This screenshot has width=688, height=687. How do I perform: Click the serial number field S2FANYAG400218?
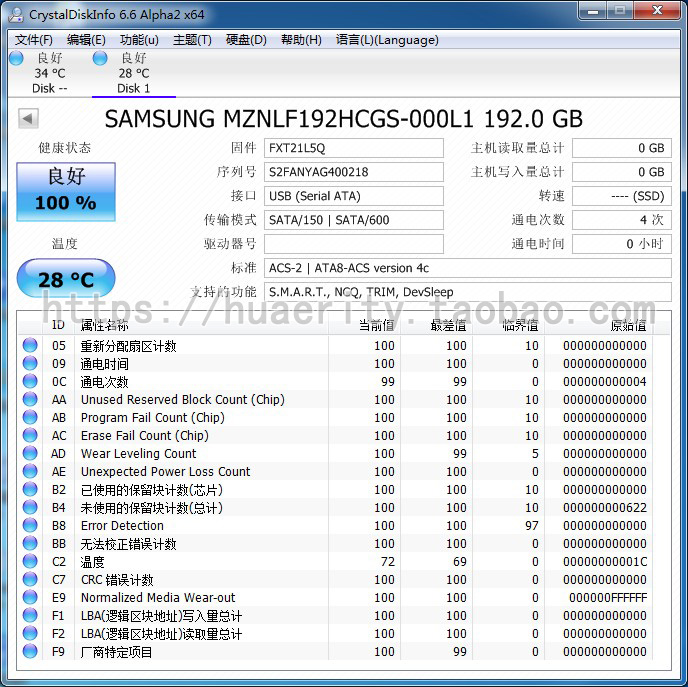354,172
